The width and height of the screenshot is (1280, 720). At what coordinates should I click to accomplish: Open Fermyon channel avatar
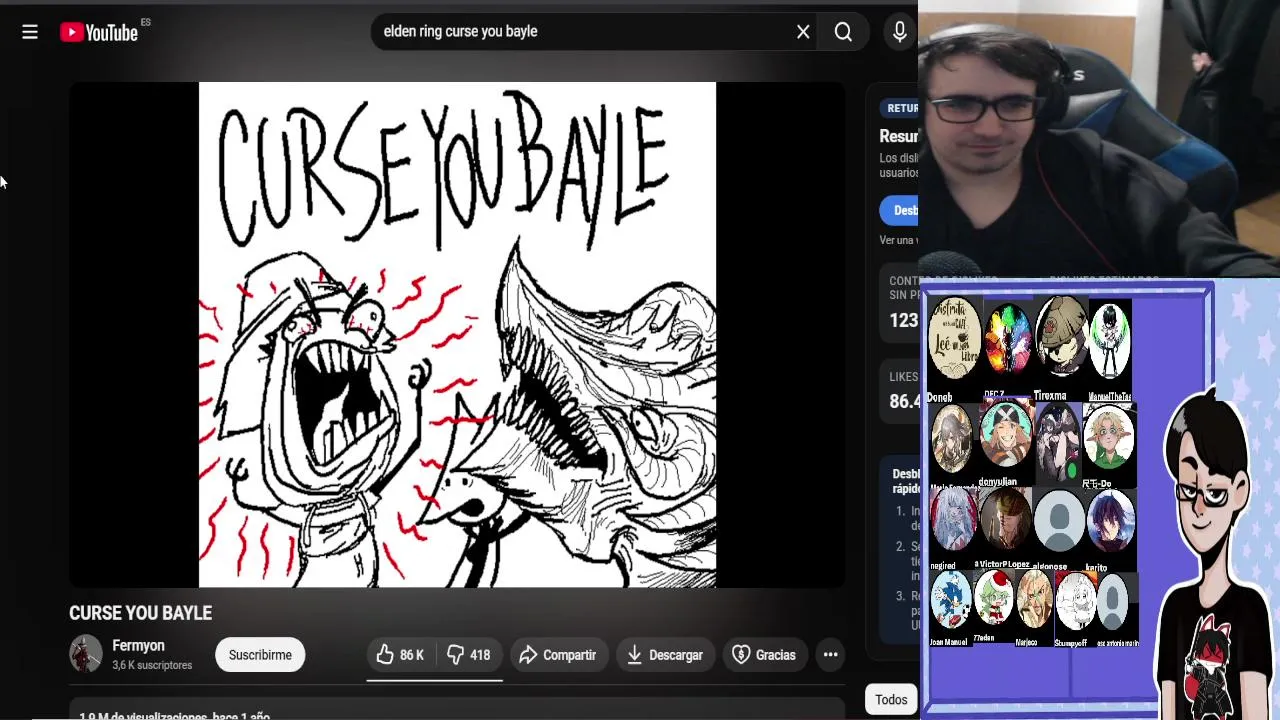(86, 654)
